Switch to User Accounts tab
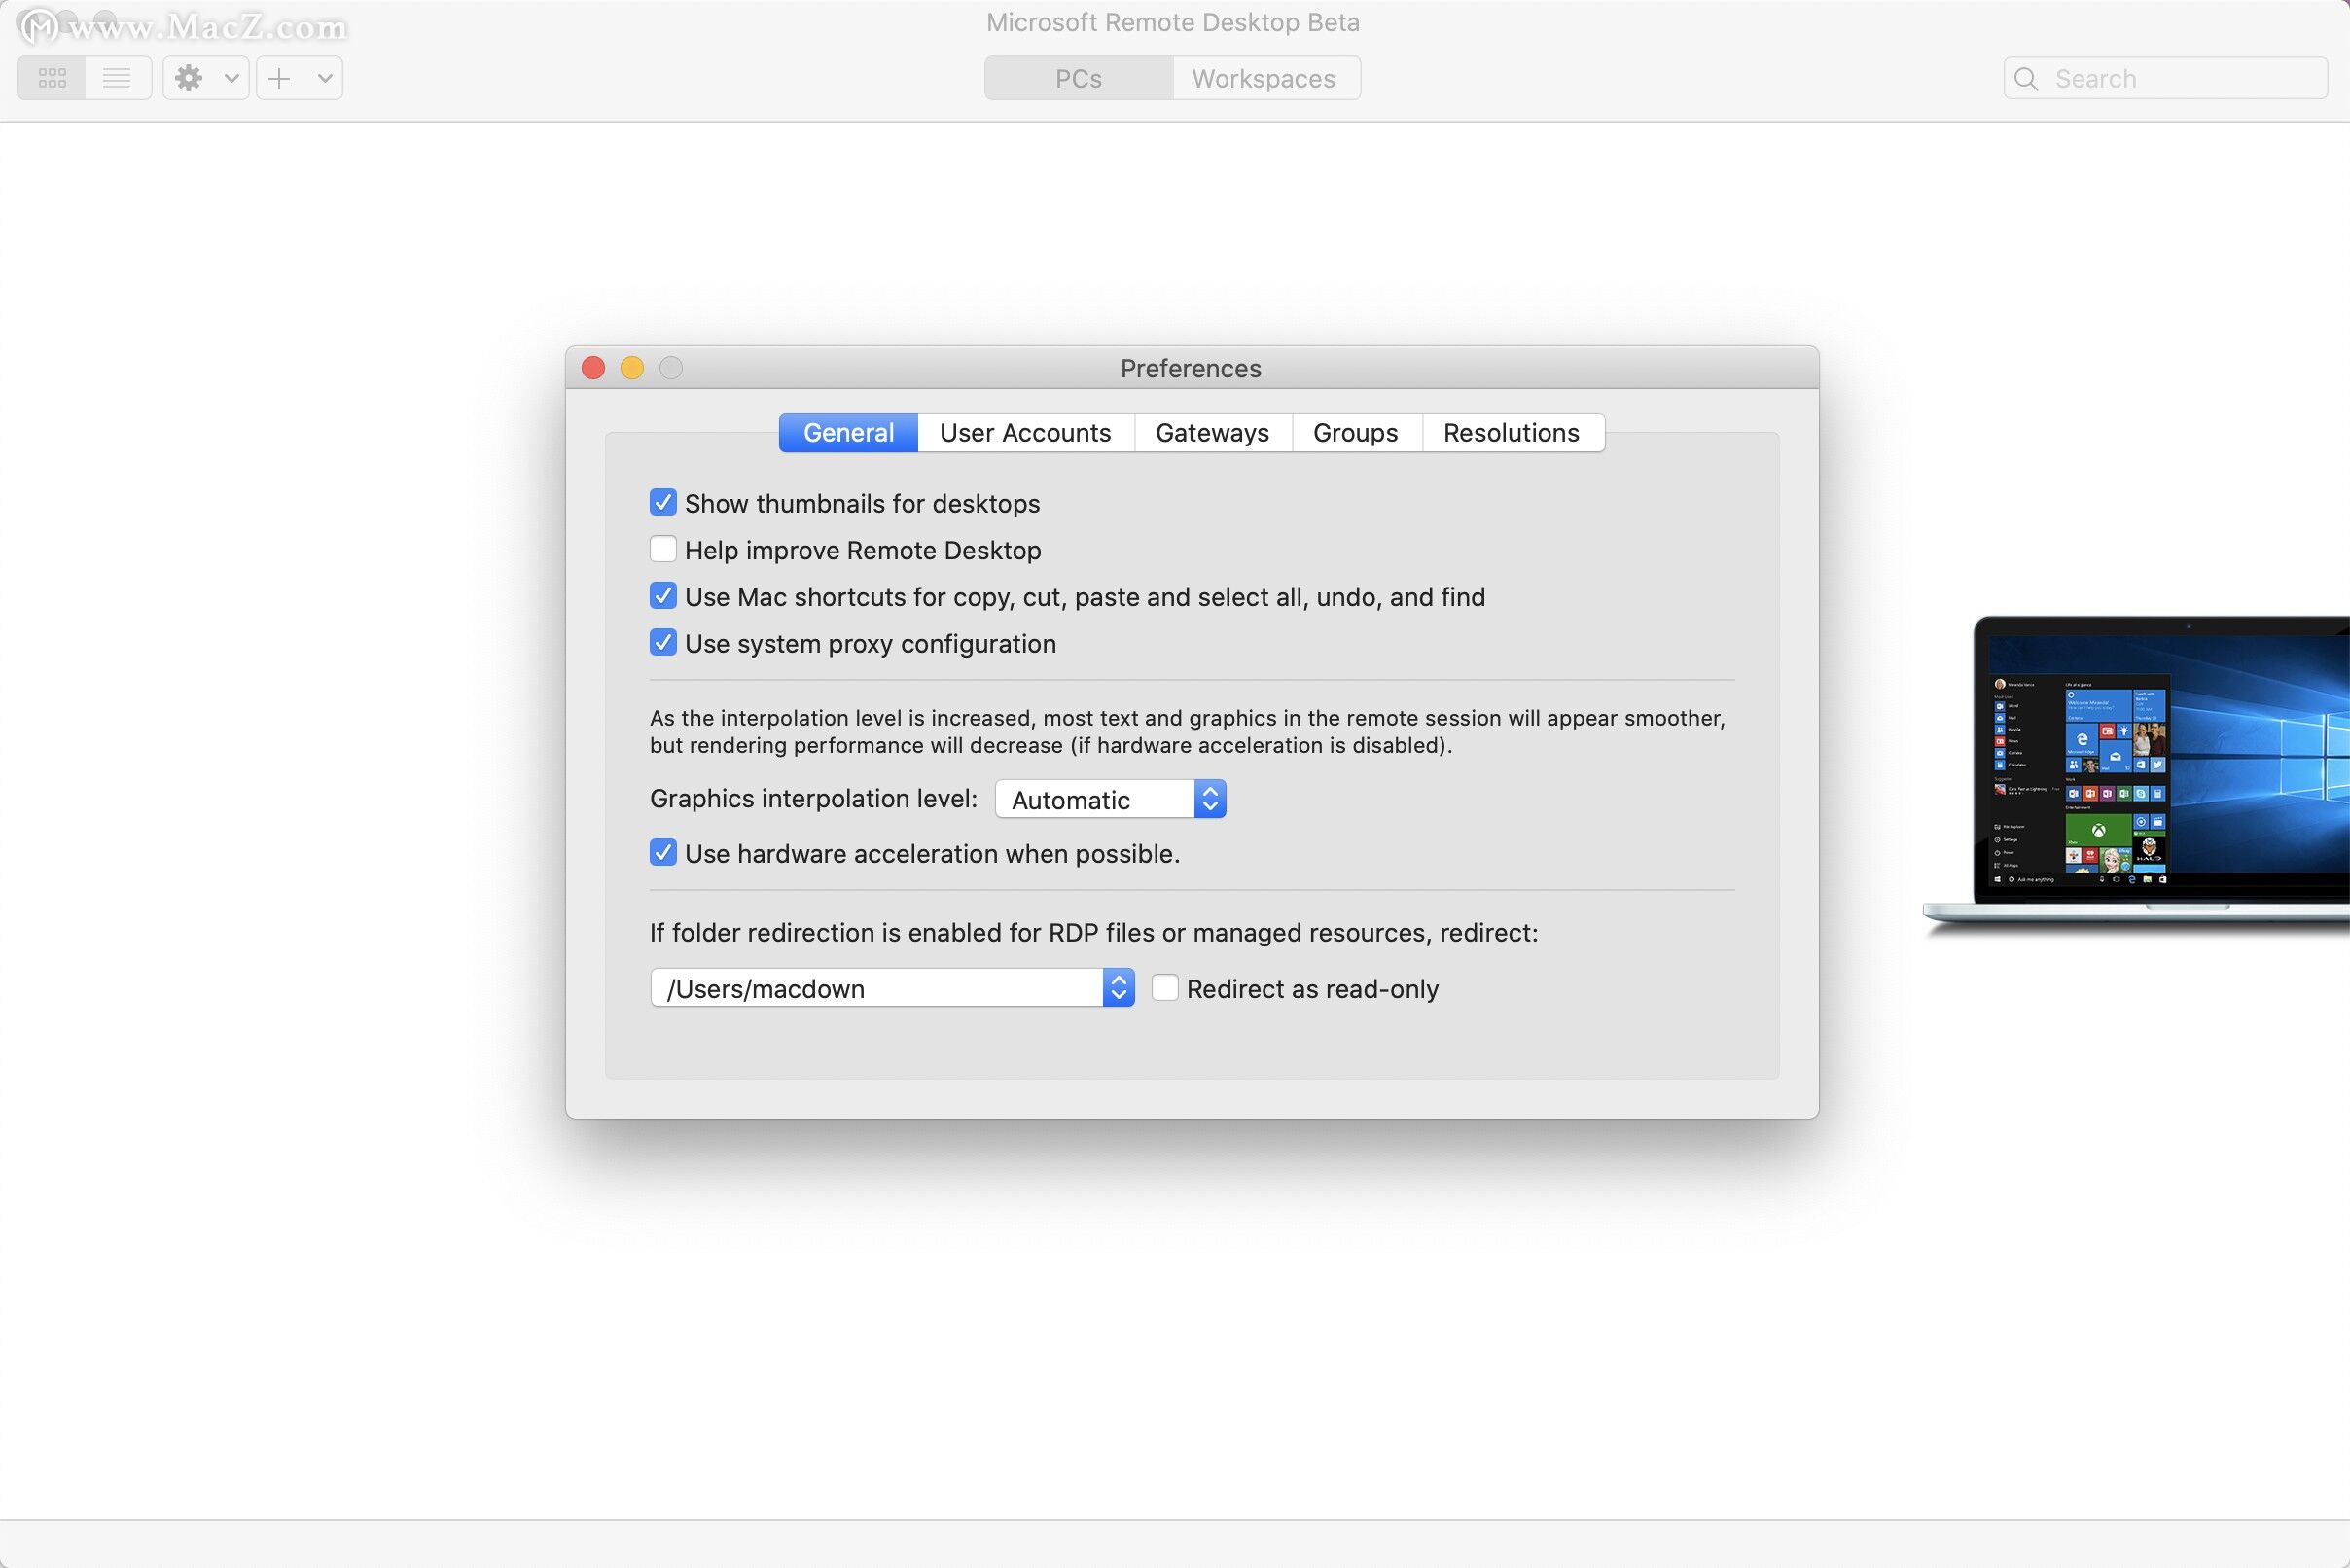The width and height of the screenshot is (2350, 1568). [x=1025, y=432]
